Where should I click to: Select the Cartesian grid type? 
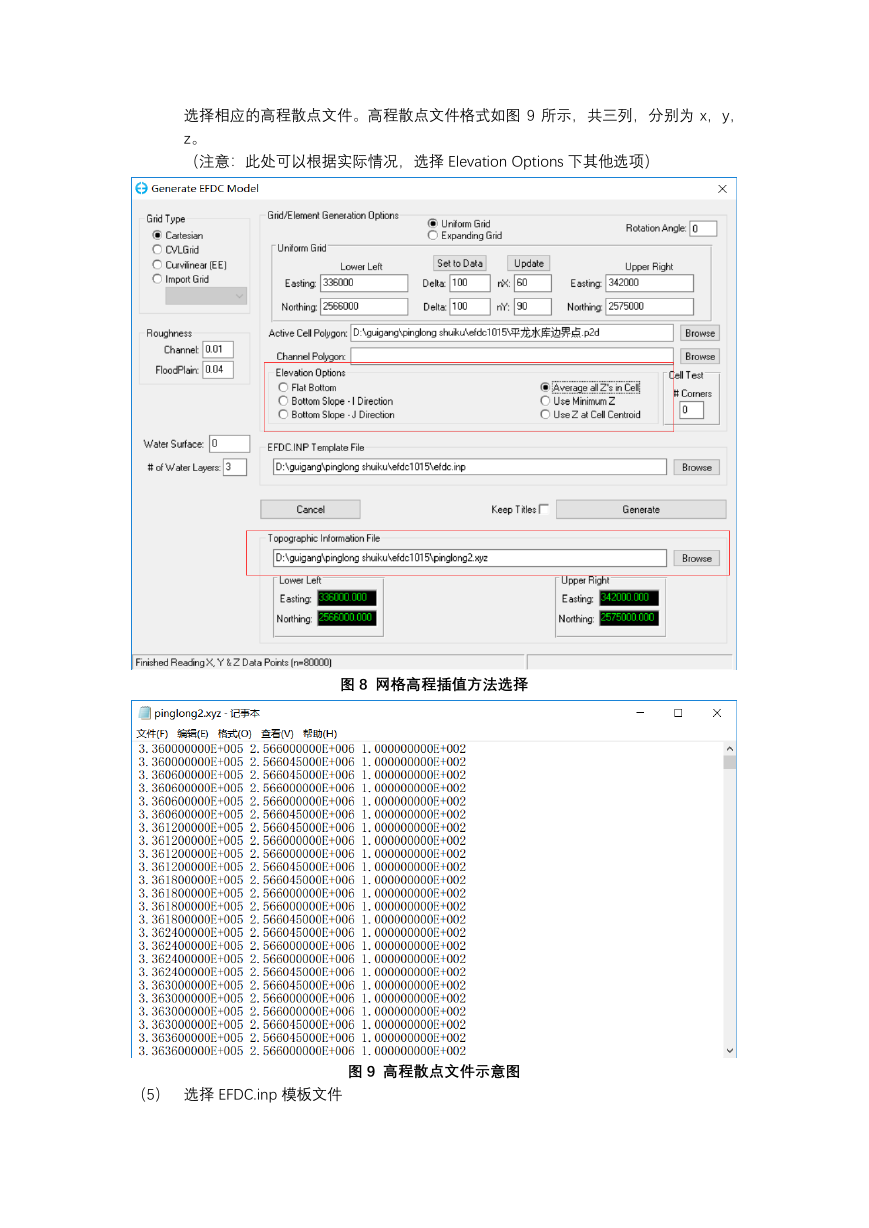(158, 236)
